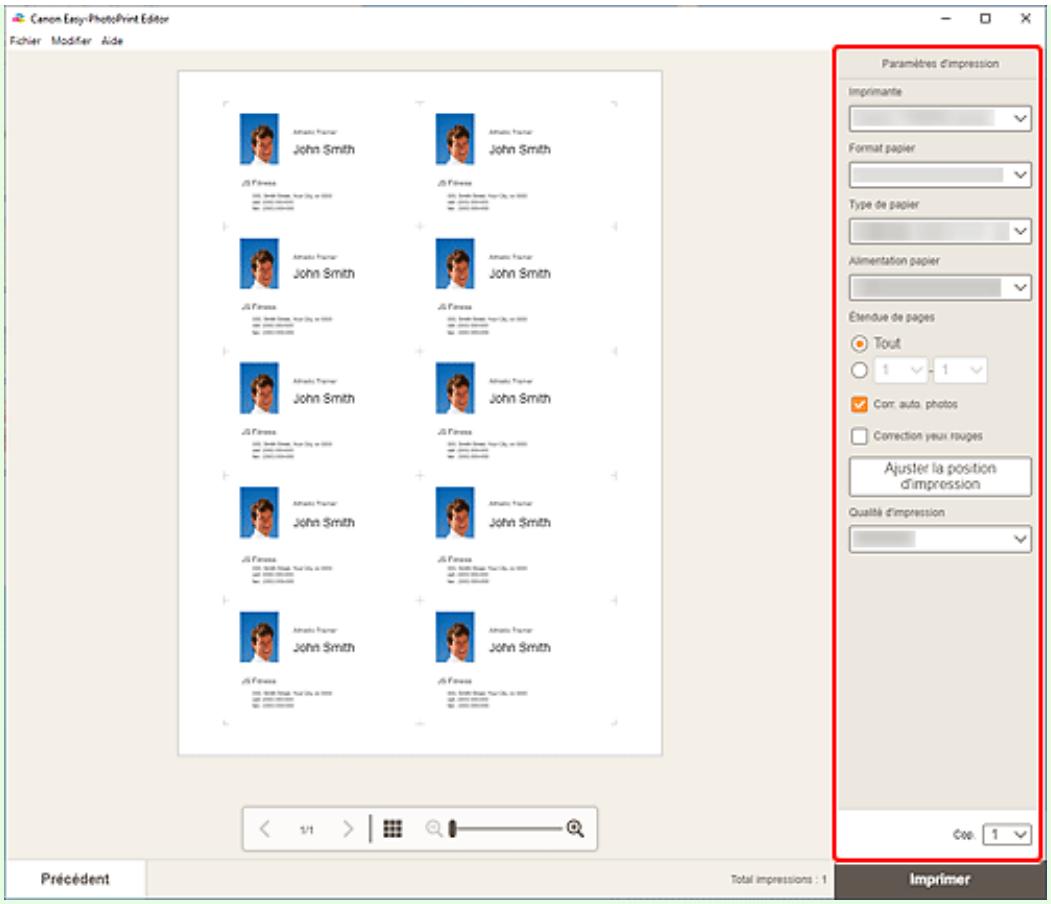Click Total impressions : 1 text
1051x904 pixels.
778,879
